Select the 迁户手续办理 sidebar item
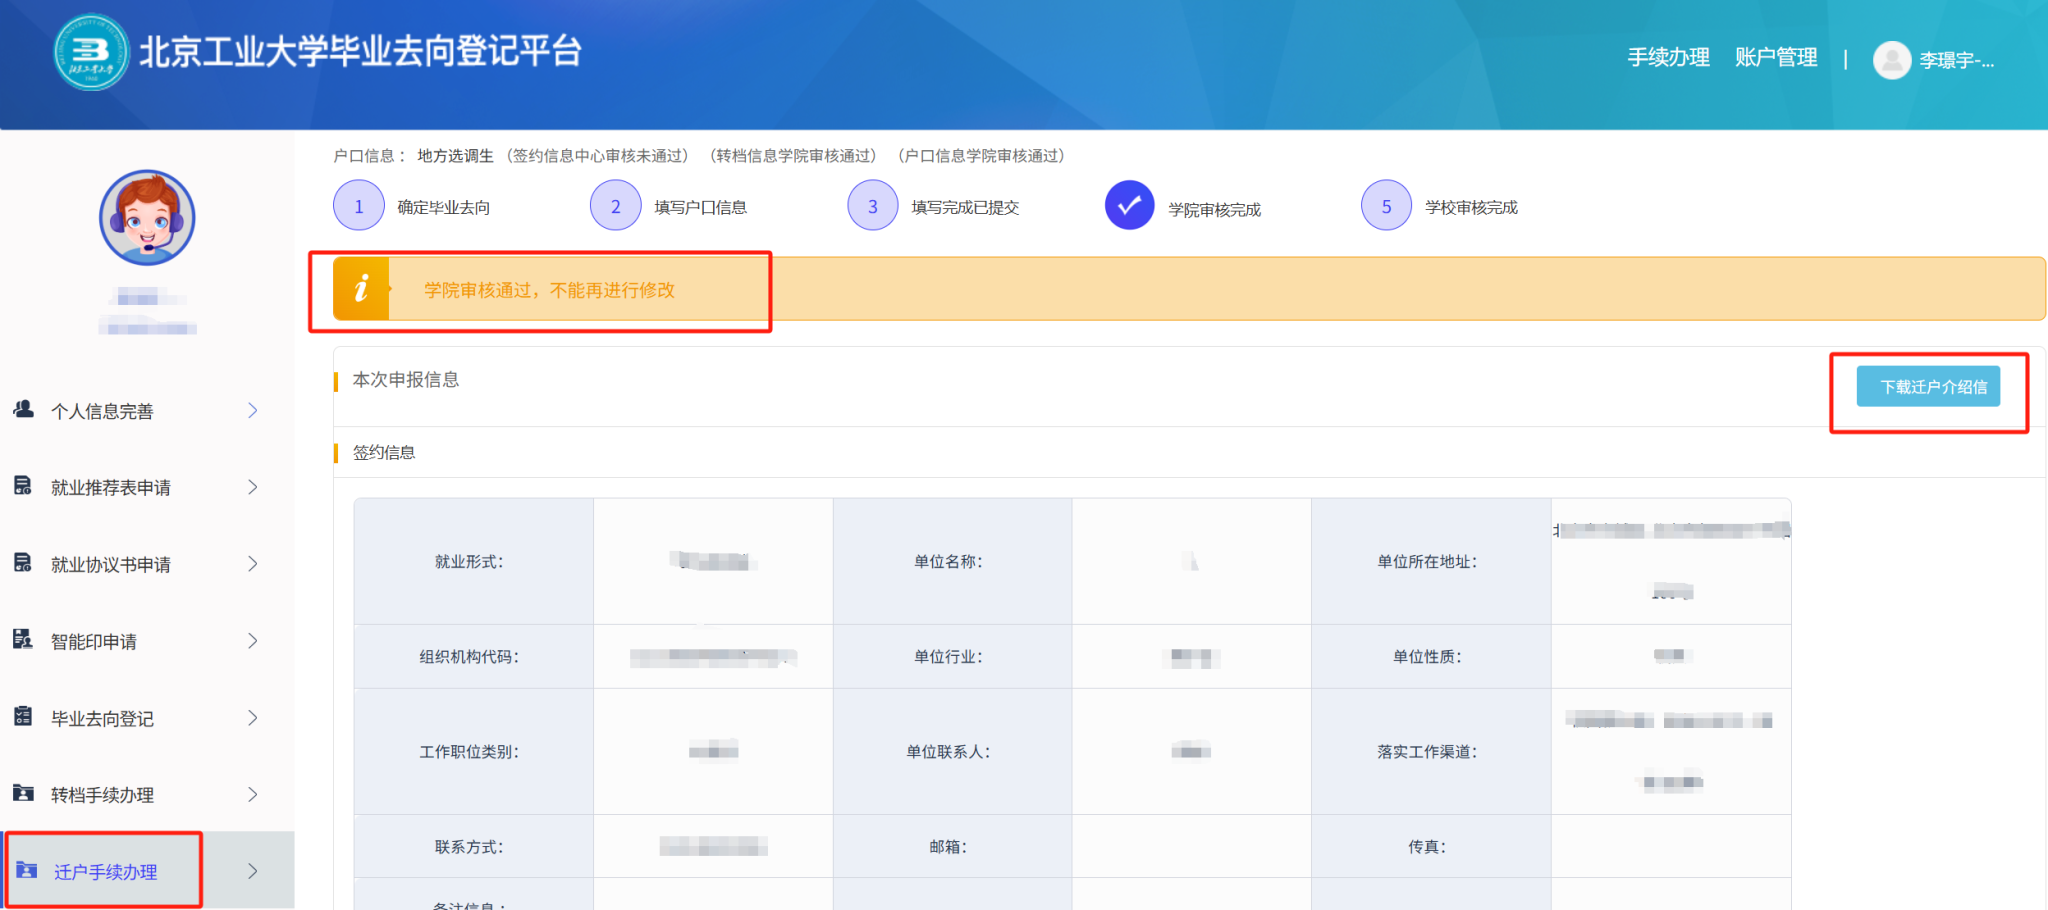 (105, 872)
